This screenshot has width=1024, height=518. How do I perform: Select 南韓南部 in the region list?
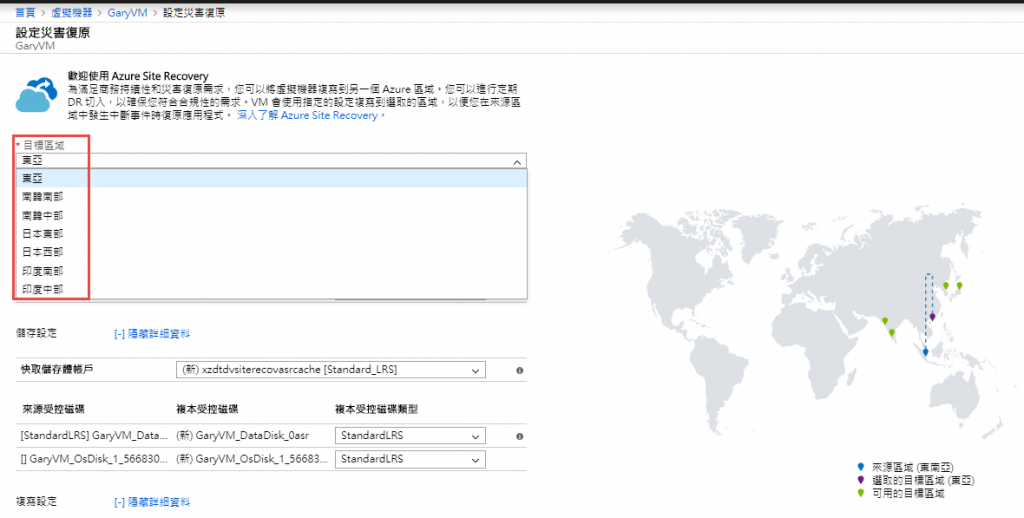point(271,197)
